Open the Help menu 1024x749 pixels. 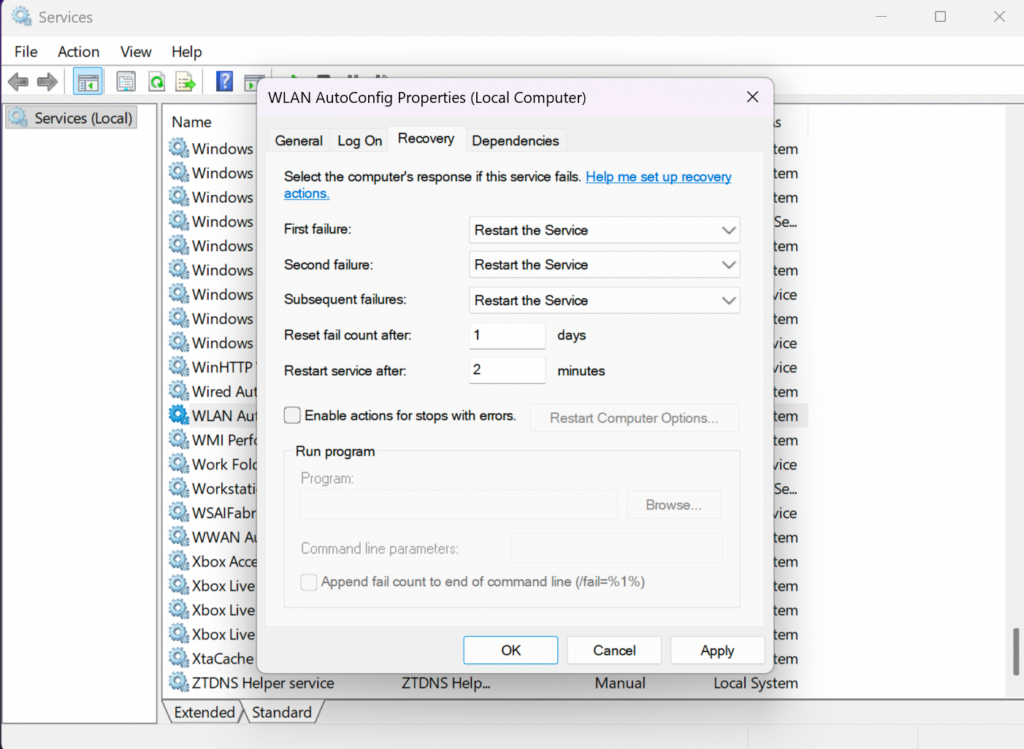(187, 52)
